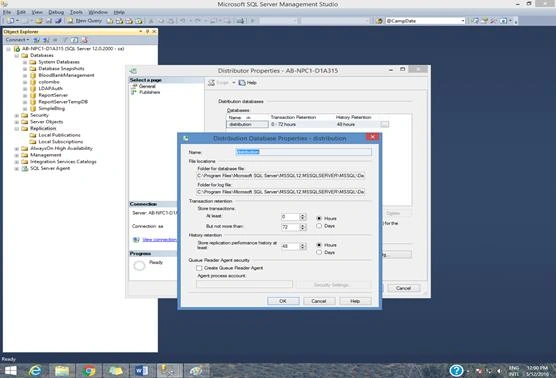Click the Folder for database file path box
The width and height of the screenshot is (556, 378).
coord(281,176)
